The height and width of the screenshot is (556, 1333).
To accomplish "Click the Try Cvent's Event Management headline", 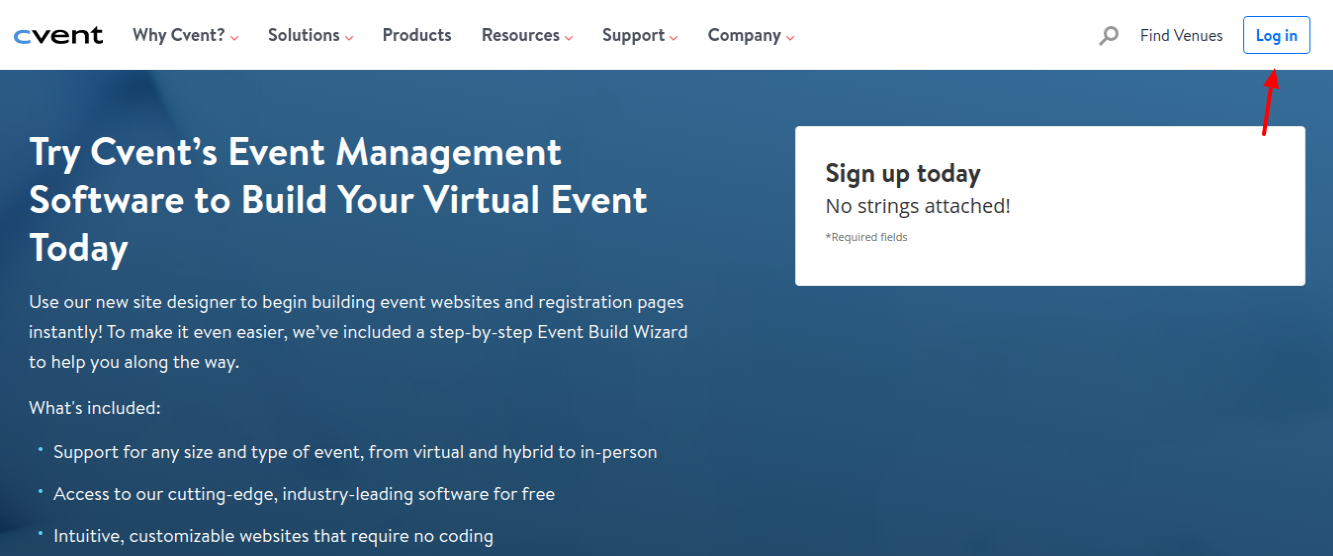I will tap(338, 200).
